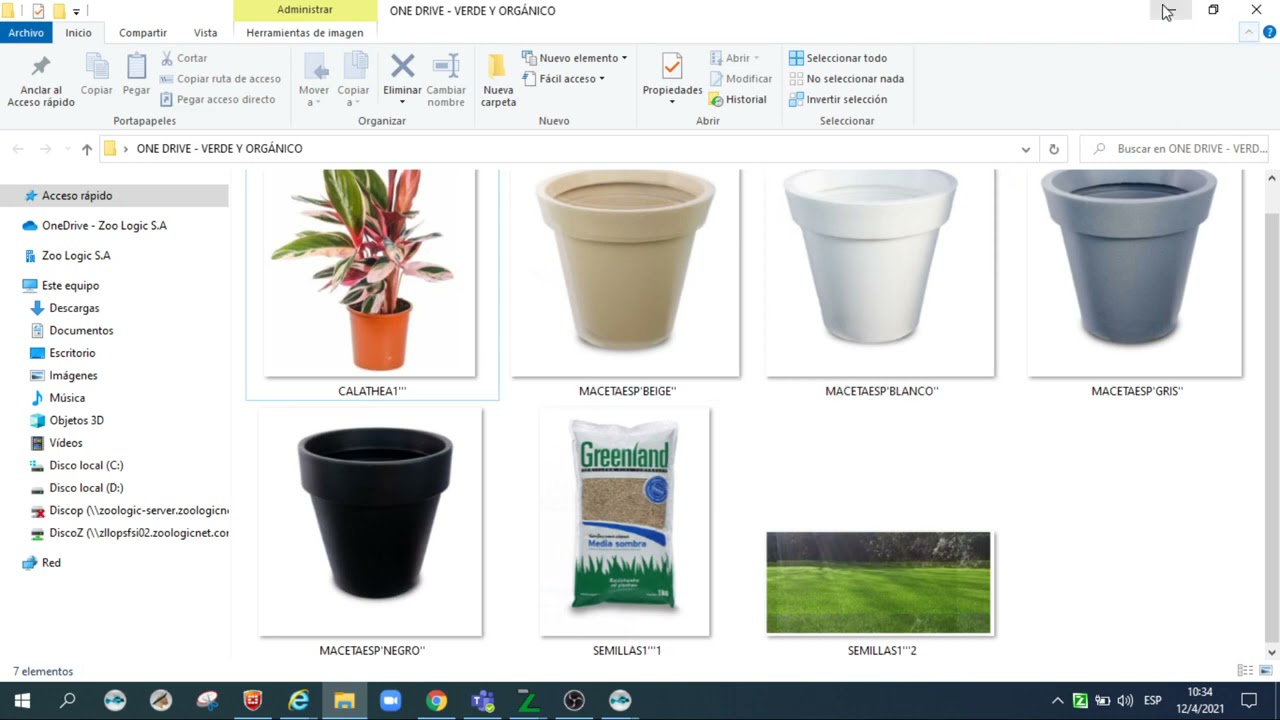Image resolution: width=1280 pixels, height=720 pixels.
Task: Click Historial in the ribbon
Action: point(738,99)
